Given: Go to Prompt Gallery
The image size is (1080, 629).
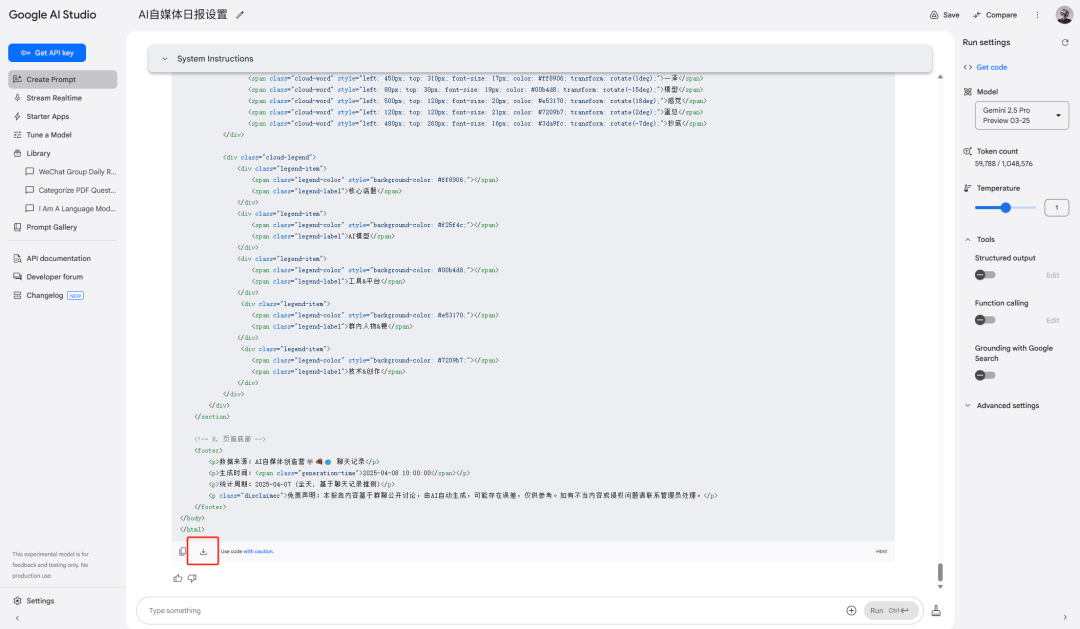Looking at the screenshot, I should point(51,227).
